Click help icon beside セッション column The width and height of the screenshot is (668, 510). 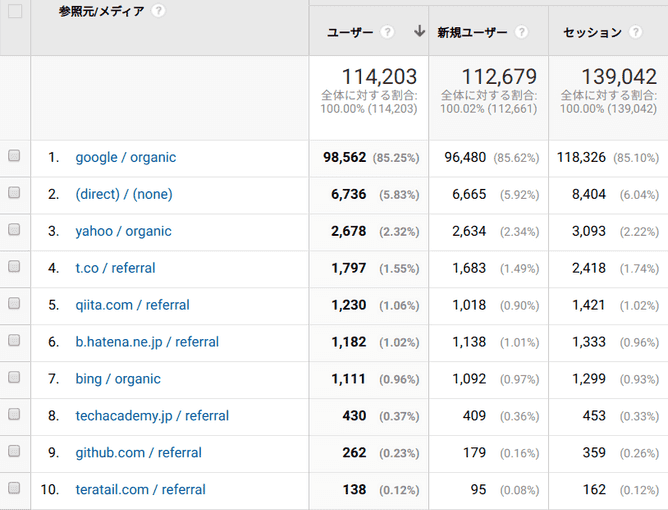pos(637,32)
